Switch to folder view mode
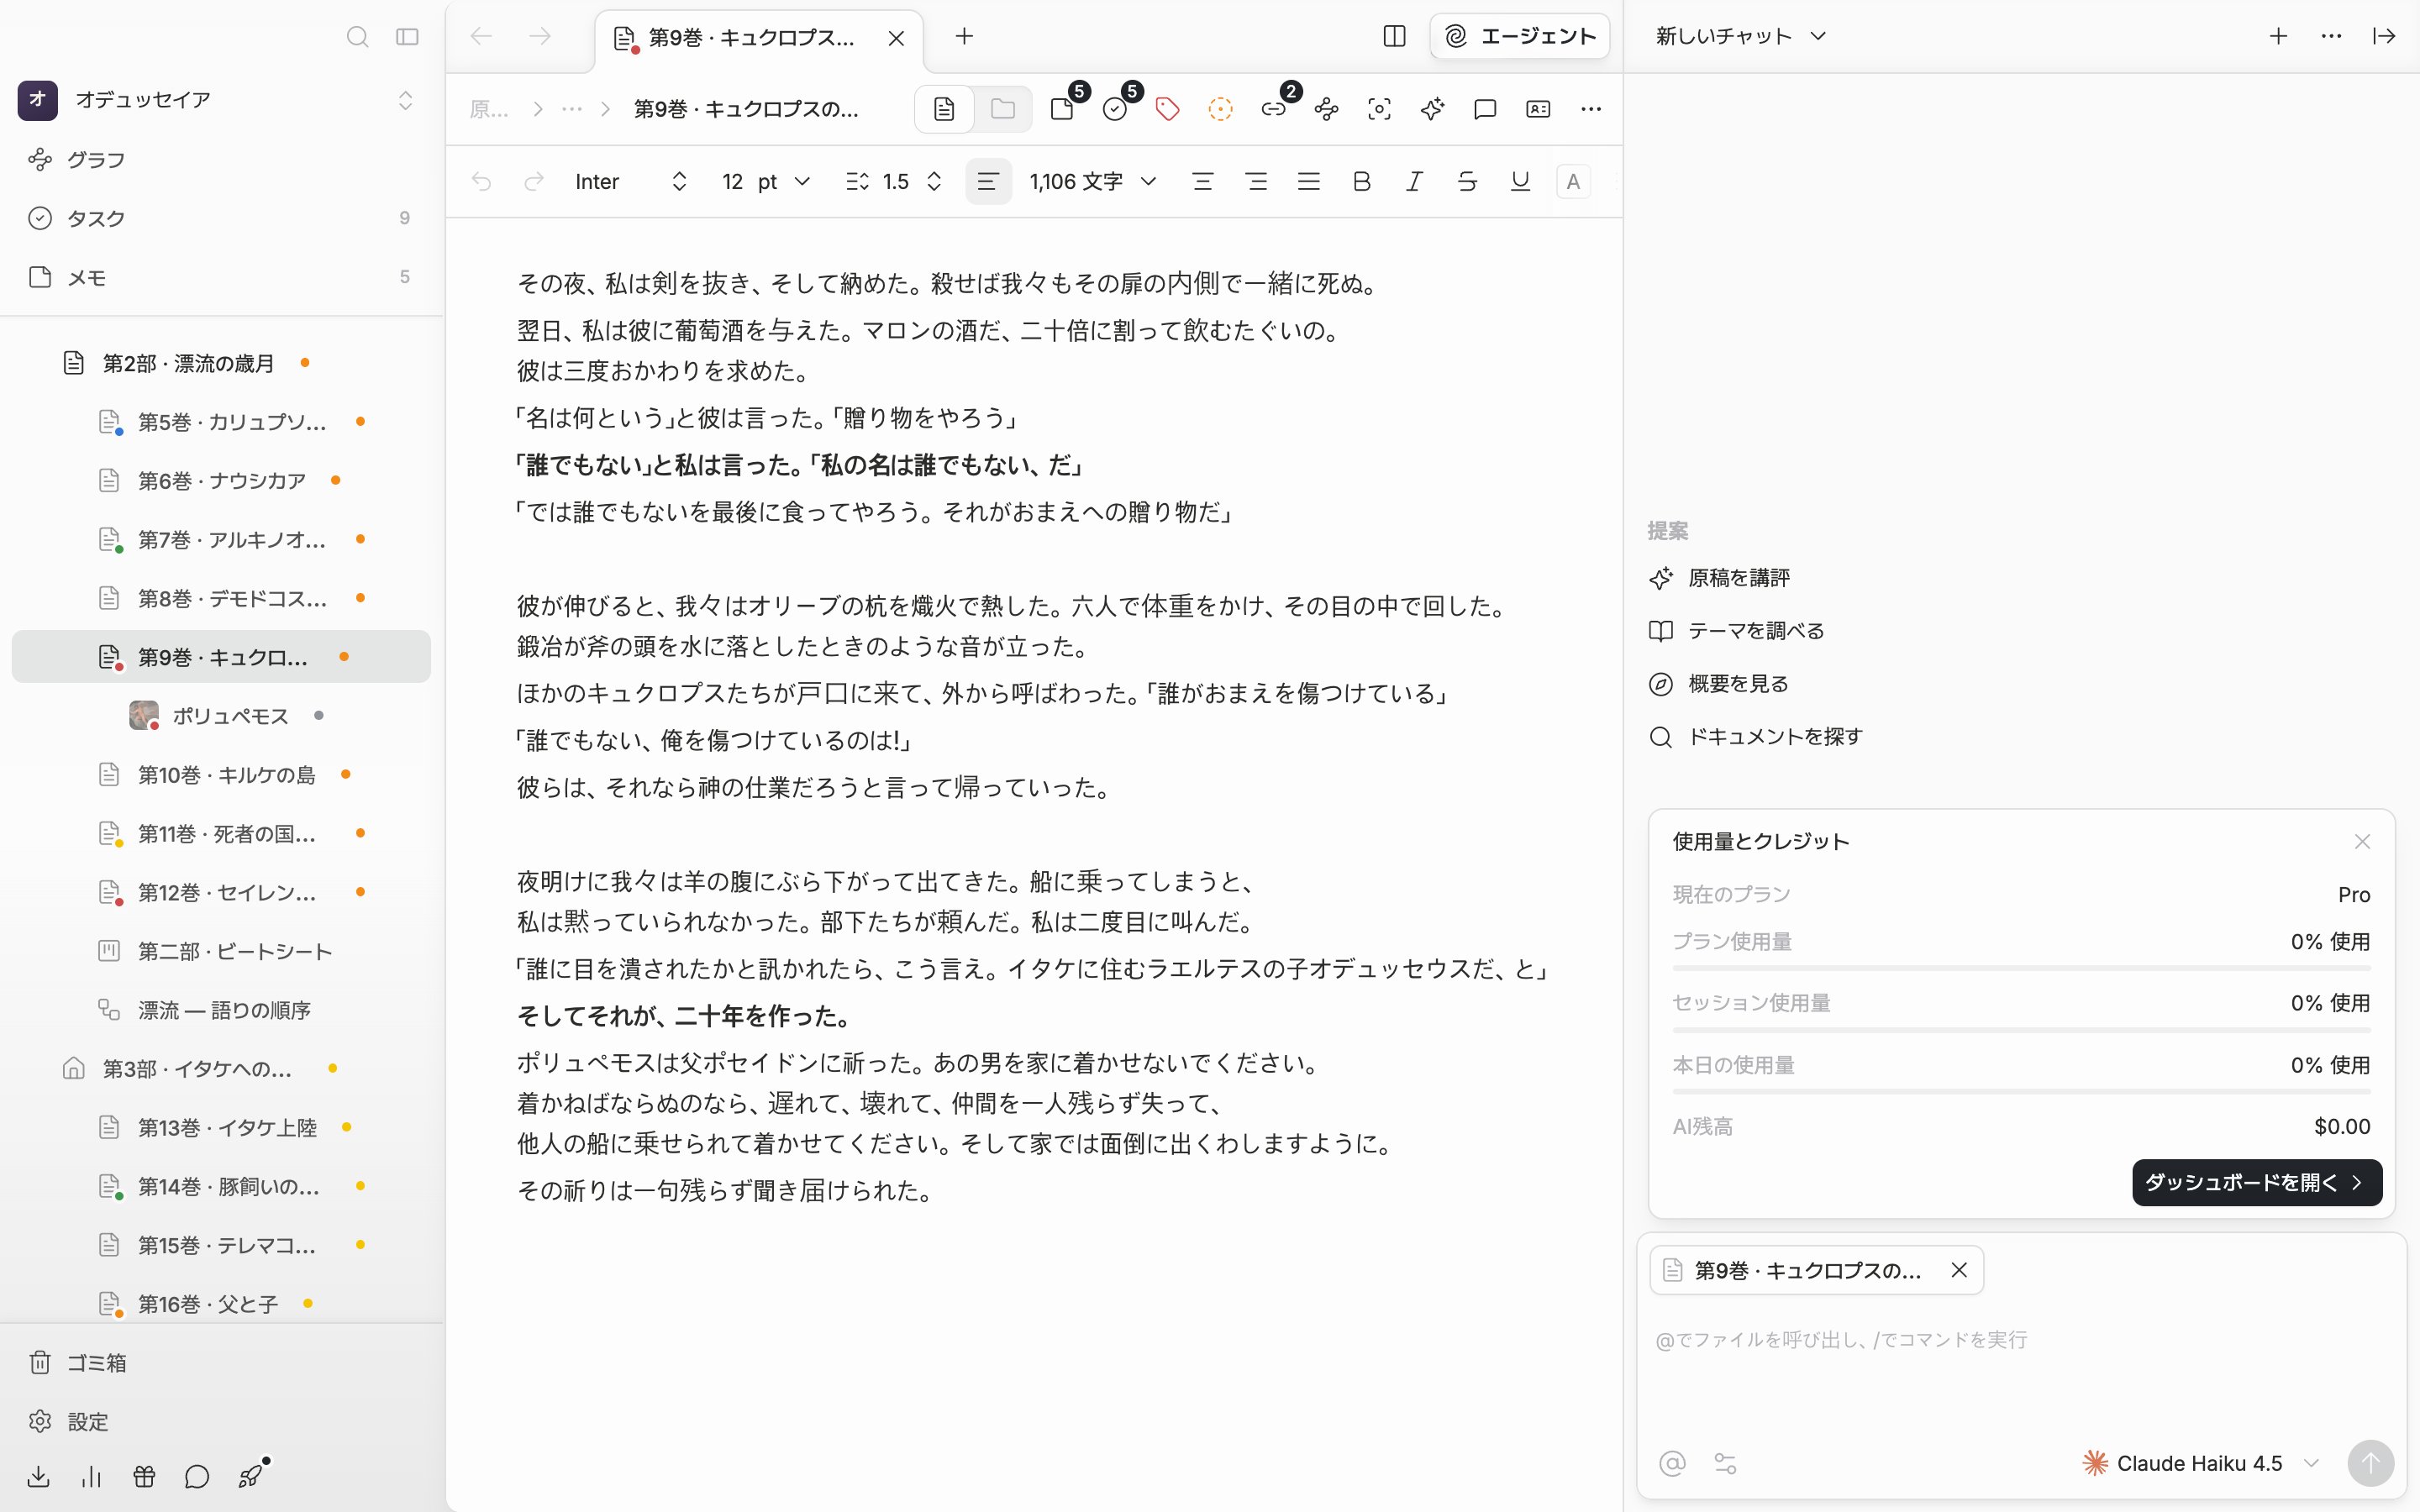The width and height of the screenshot is (2420, 1512). [1003, 109]
